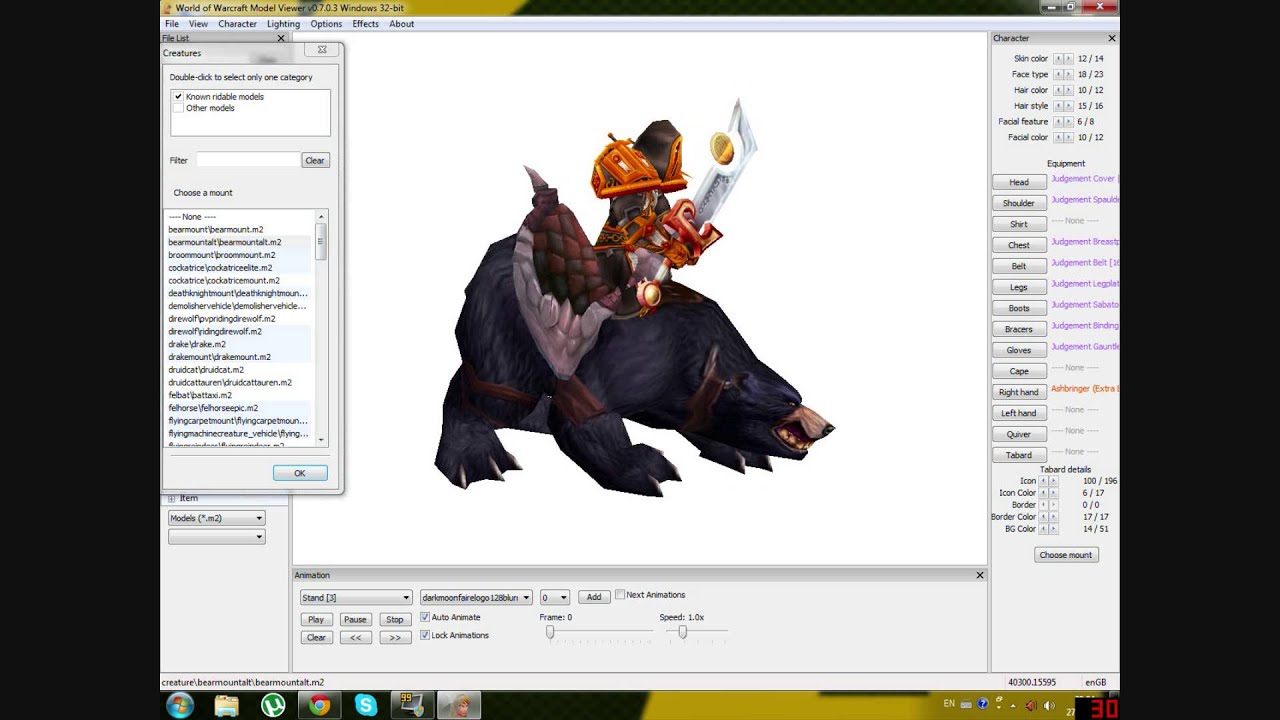This screenshot has width=1280, height=720.
Task: Click next Hair style arrow
Action: (x=1068, y=106)
